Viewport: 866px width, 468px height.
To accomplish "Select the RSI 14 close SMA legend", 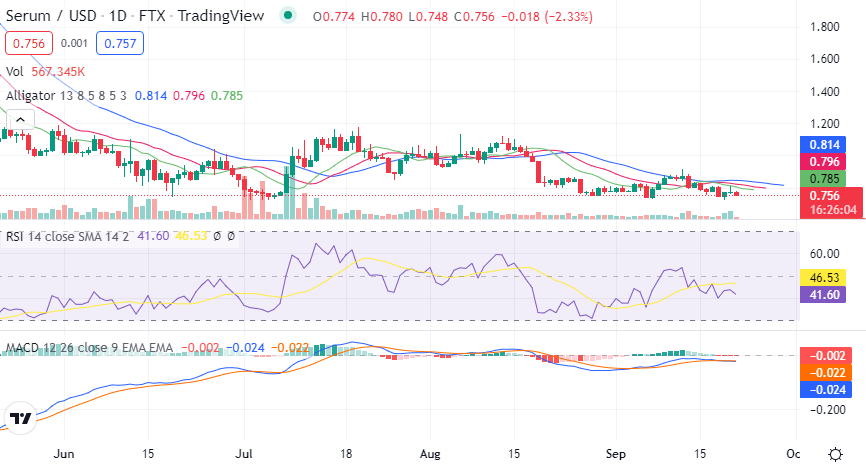I will [x=67, y=236].
